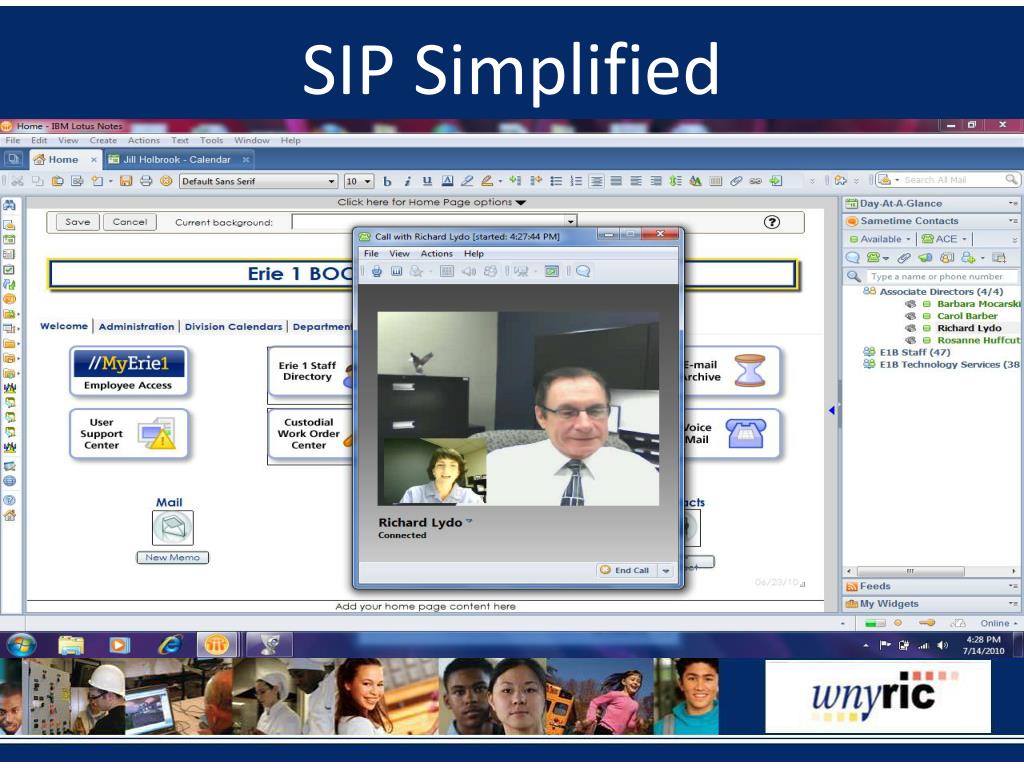Select contact Rosanne Huffcut
This screenshot has height=768, width=1024.
click(978, 340)
